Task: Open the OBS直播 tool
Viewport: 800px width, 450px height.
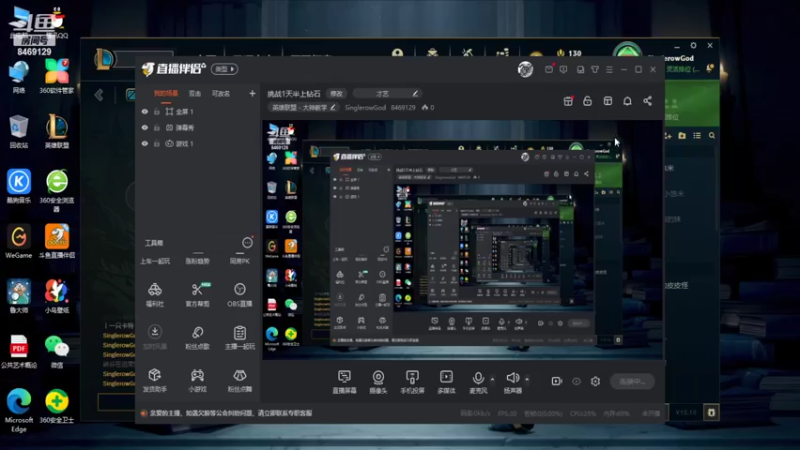Action: click(x=240, y=294)
